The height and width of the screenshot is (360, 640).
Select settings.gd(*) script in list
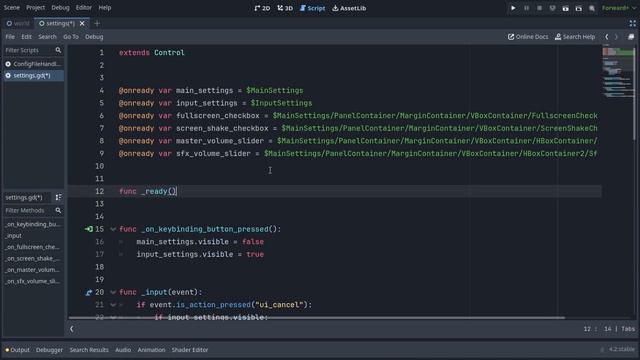click(x=33, y=76)
